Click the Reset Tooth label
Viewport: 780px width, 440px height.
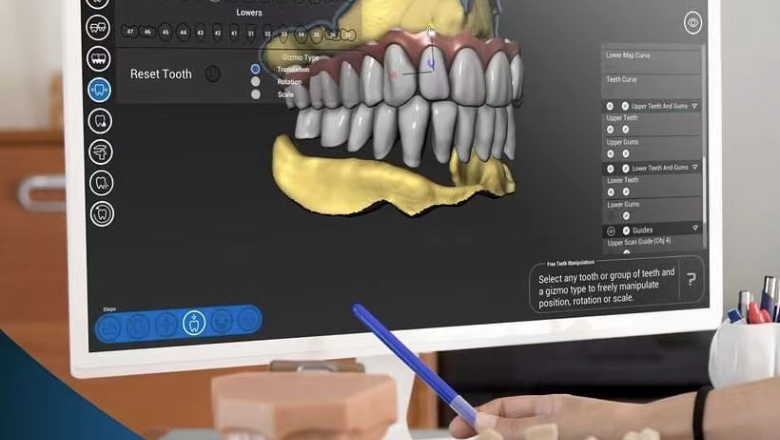[x=161, y=74]
